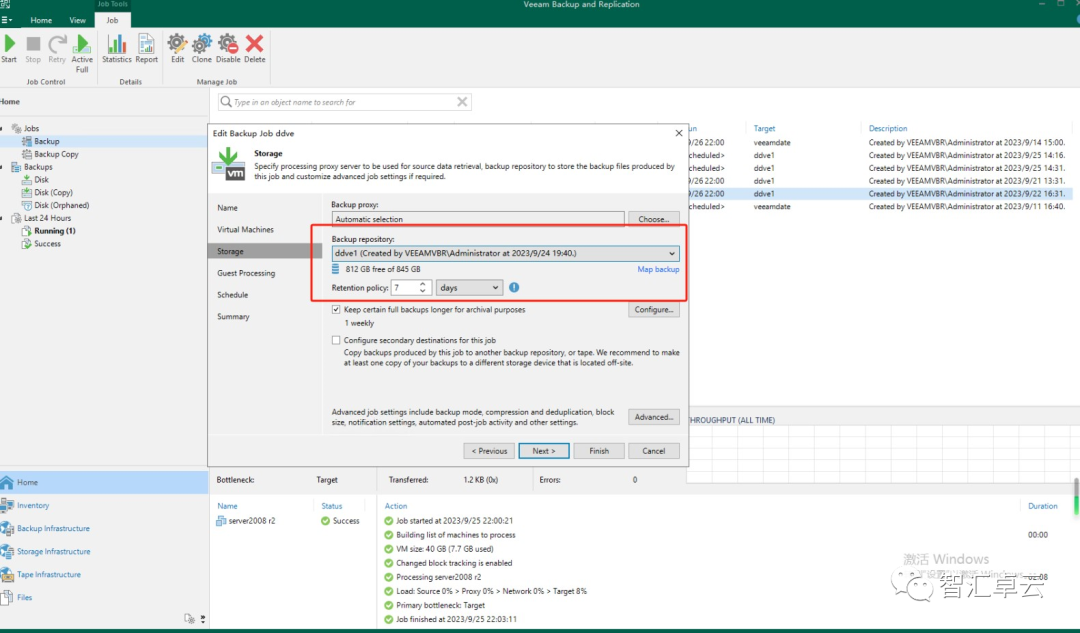The image size is (1080, 633).
Task: Click the Backup proxy text field
Action: (478, 219)
